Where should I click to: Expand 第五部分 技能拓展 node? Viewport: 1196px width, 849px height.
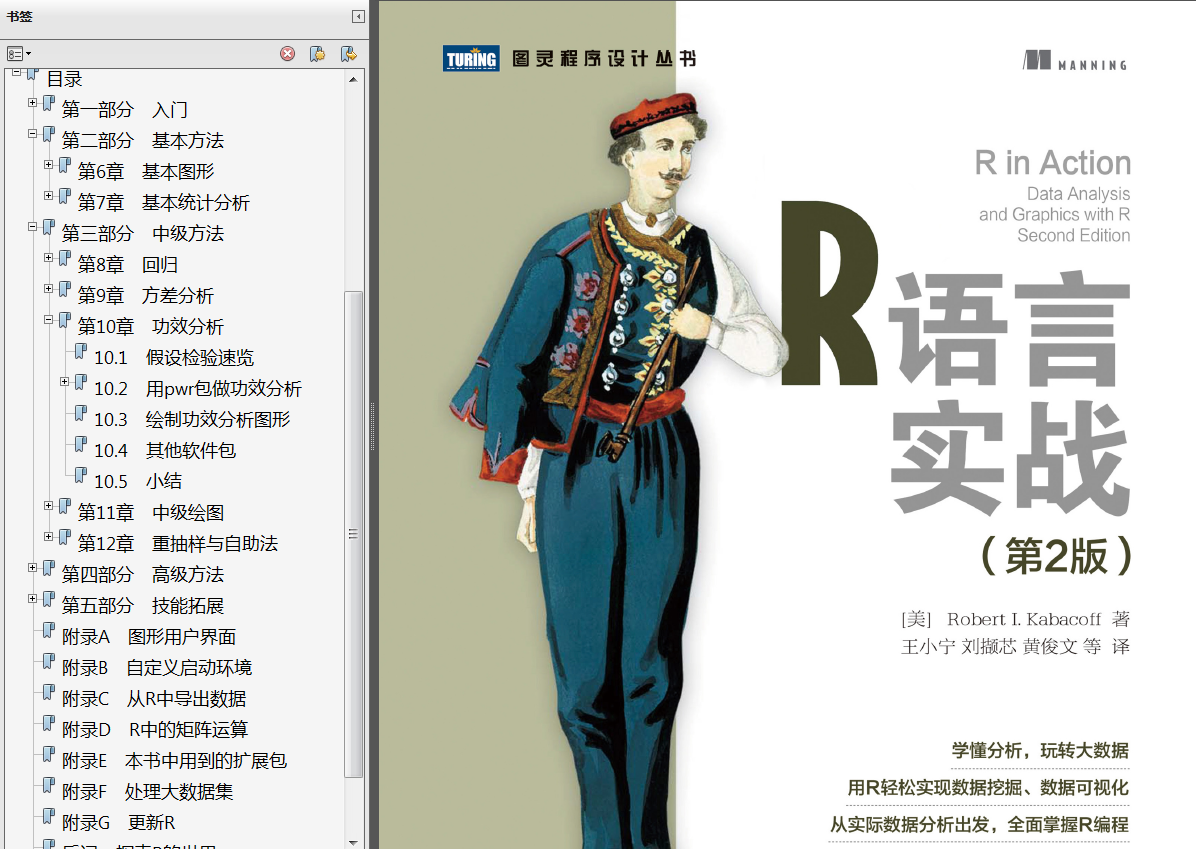coord(32,599)
